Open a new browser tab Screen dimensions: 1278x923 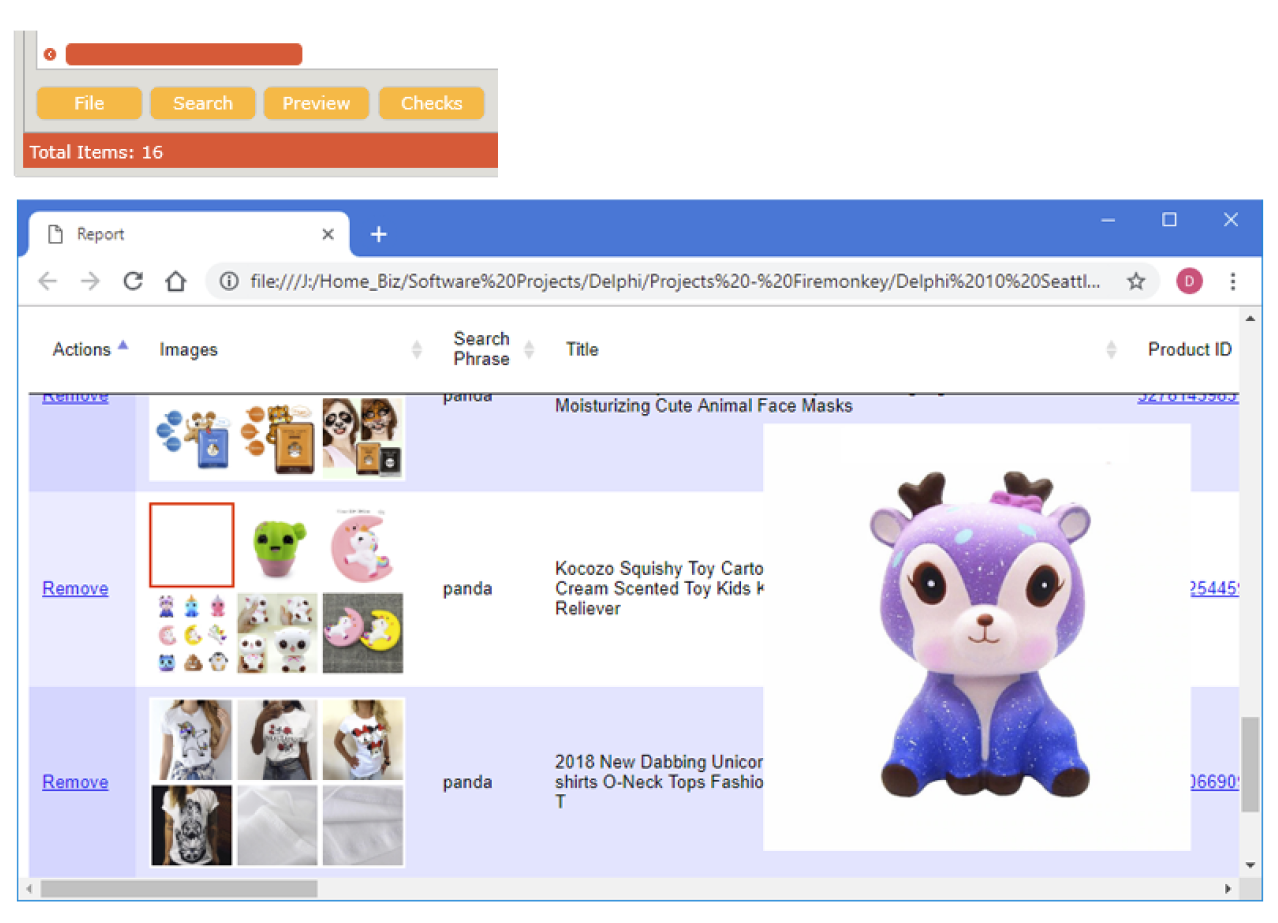point(378,234)
